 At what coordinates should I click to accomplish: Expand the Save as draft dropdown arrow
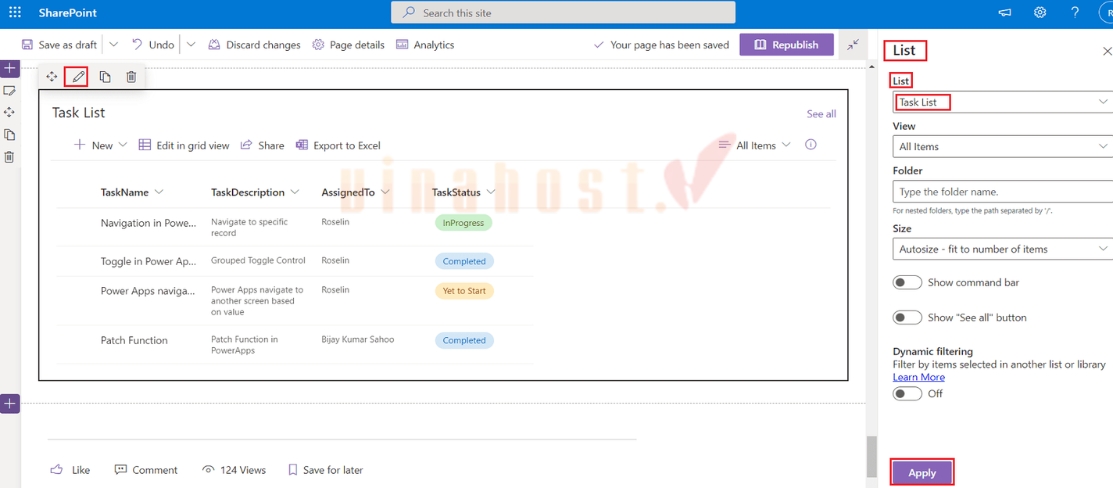(114, 44)
